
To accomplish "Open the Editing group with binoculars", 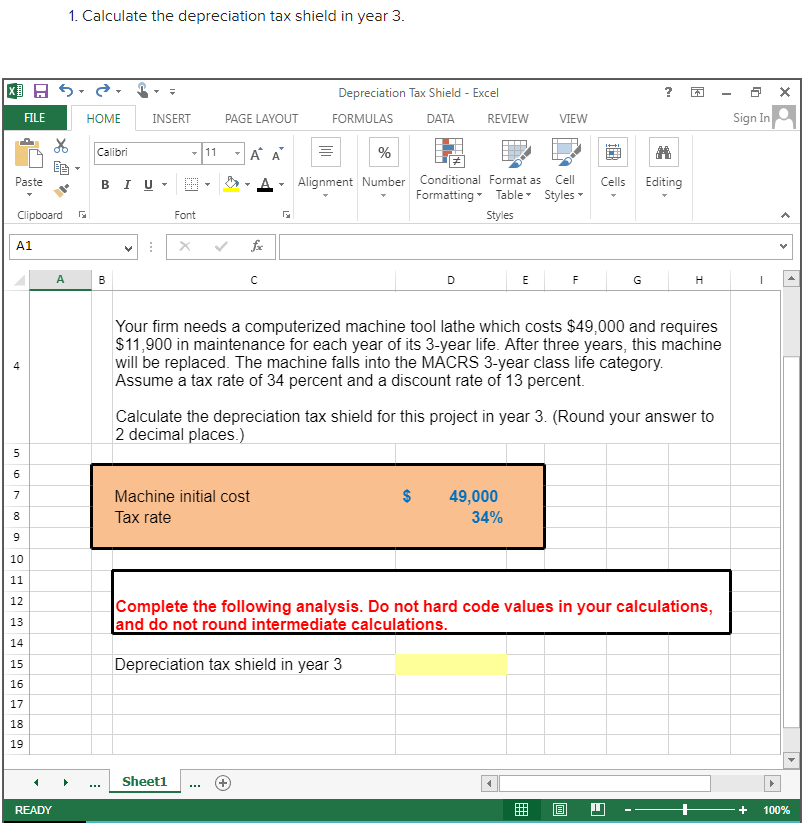I will point(664,168).
